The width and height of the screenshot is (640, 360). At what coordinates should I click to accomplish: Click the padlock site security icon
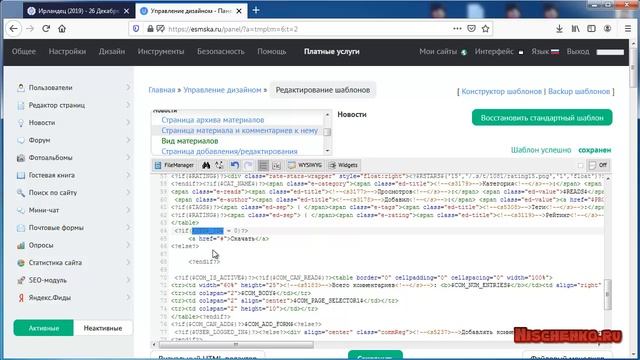pos(150,29)
